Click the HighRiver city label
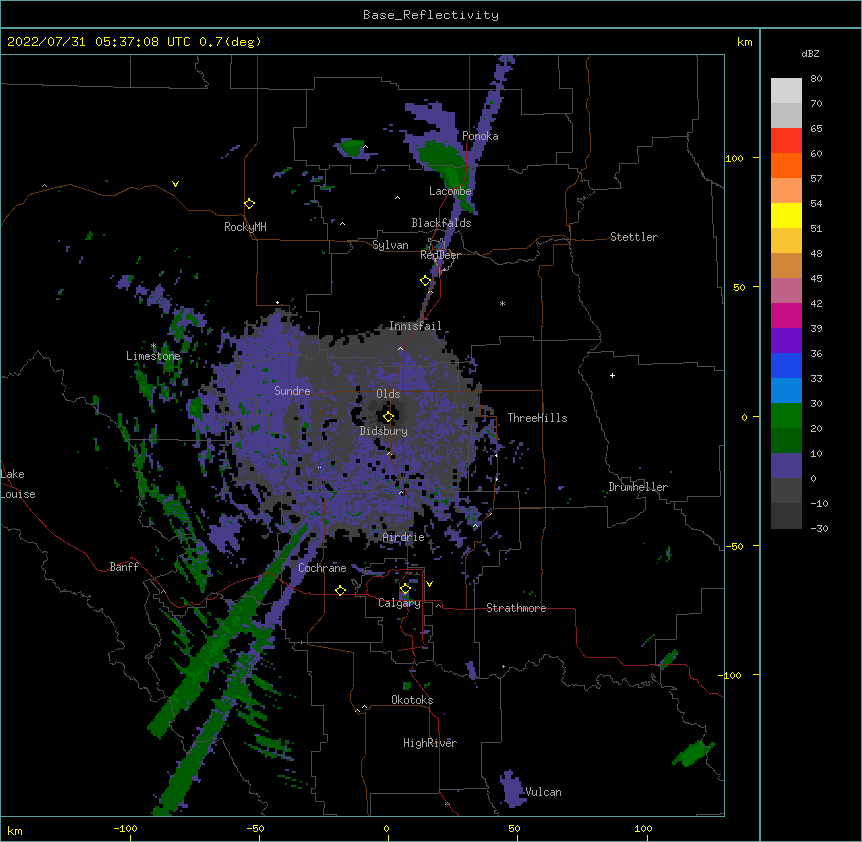 (x=430, y=743)
